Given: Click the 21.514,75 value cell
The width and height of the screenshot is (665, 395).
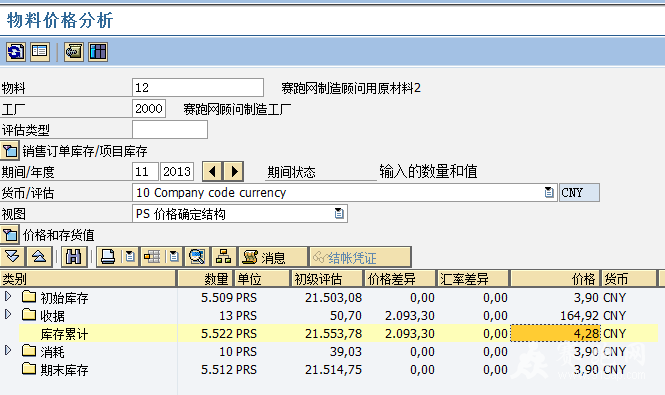Looking at the screenshot, I should 333,370.
